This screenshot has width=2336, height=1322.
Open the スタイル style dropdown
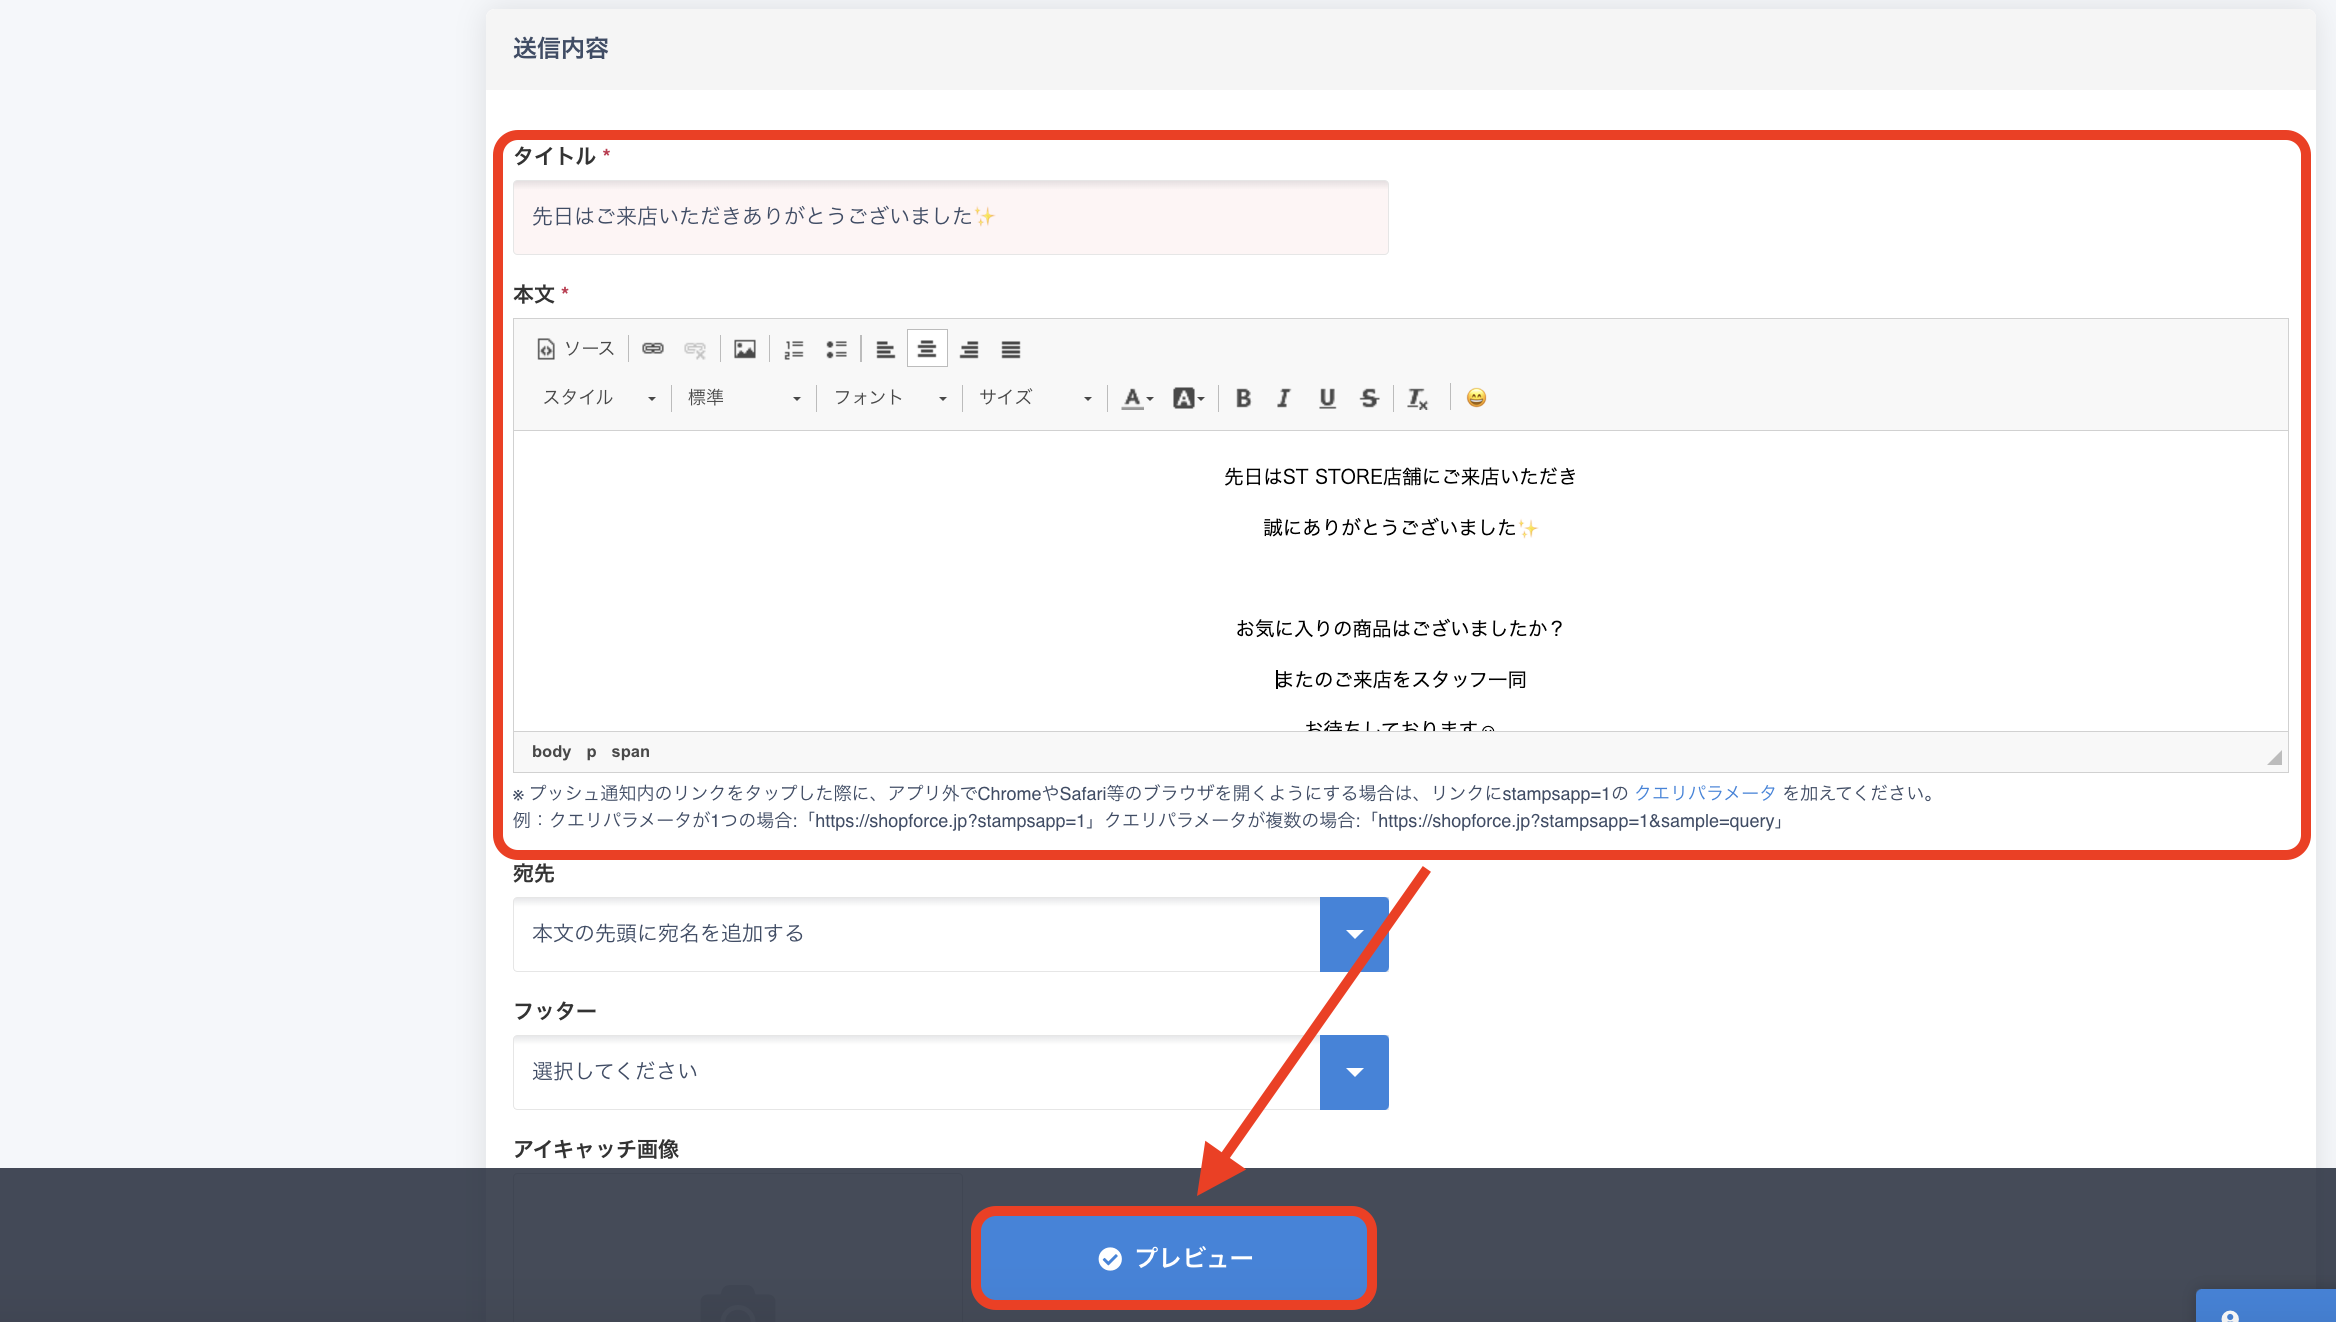click(598, 398)
